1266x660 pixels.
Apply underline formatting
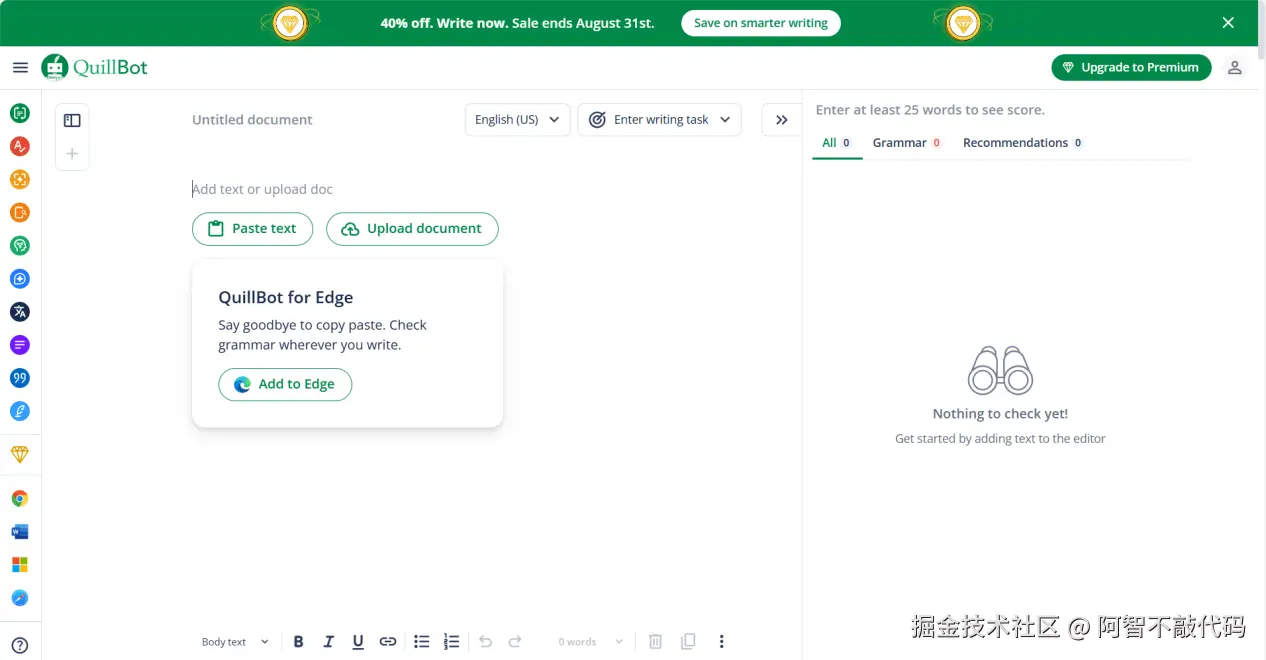coord(358,642)
